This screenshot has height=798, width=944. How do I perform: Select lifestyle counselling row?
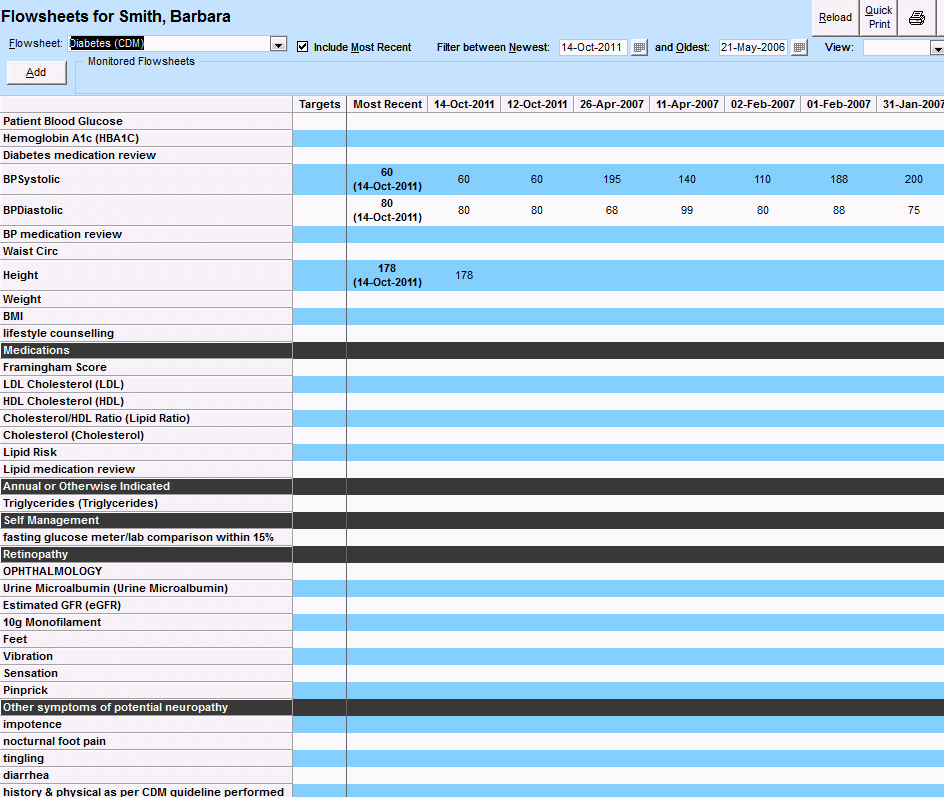pyautogui.click(x=146, y=333)
